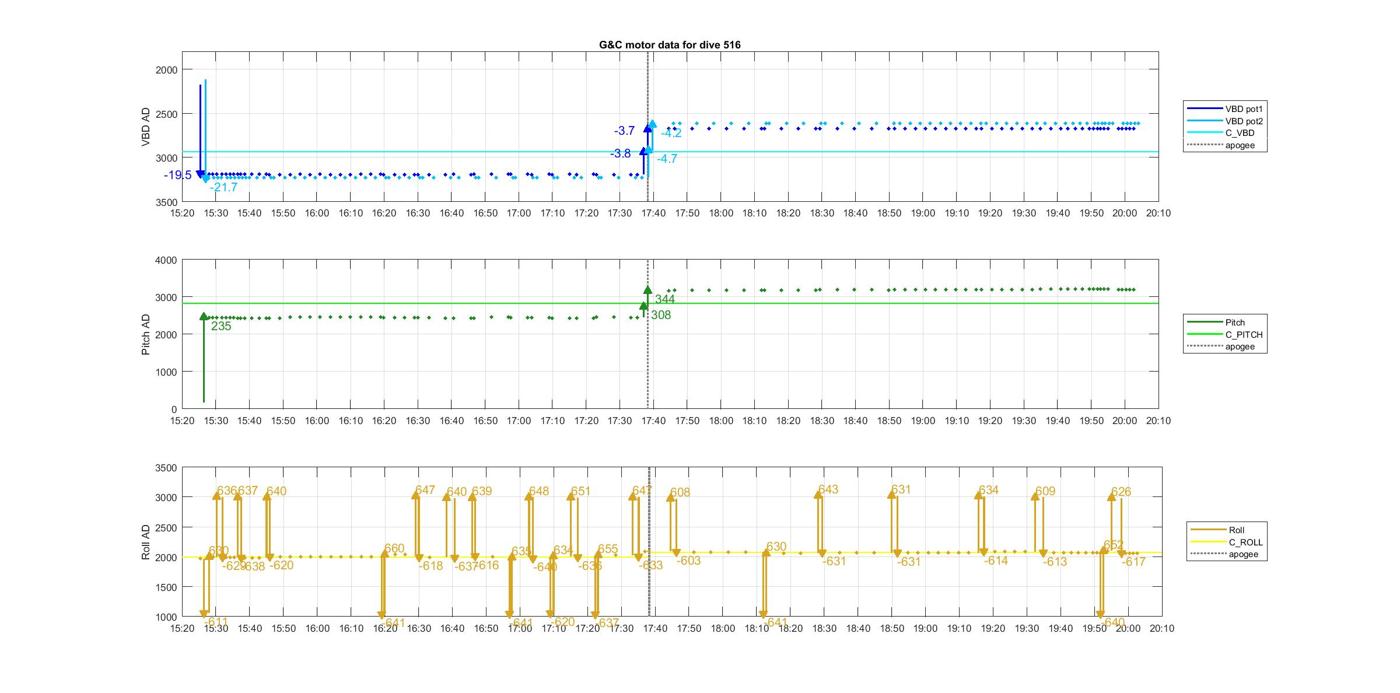Click the '626' roll data label
Screen dimensions: 1400x693
1121,492
